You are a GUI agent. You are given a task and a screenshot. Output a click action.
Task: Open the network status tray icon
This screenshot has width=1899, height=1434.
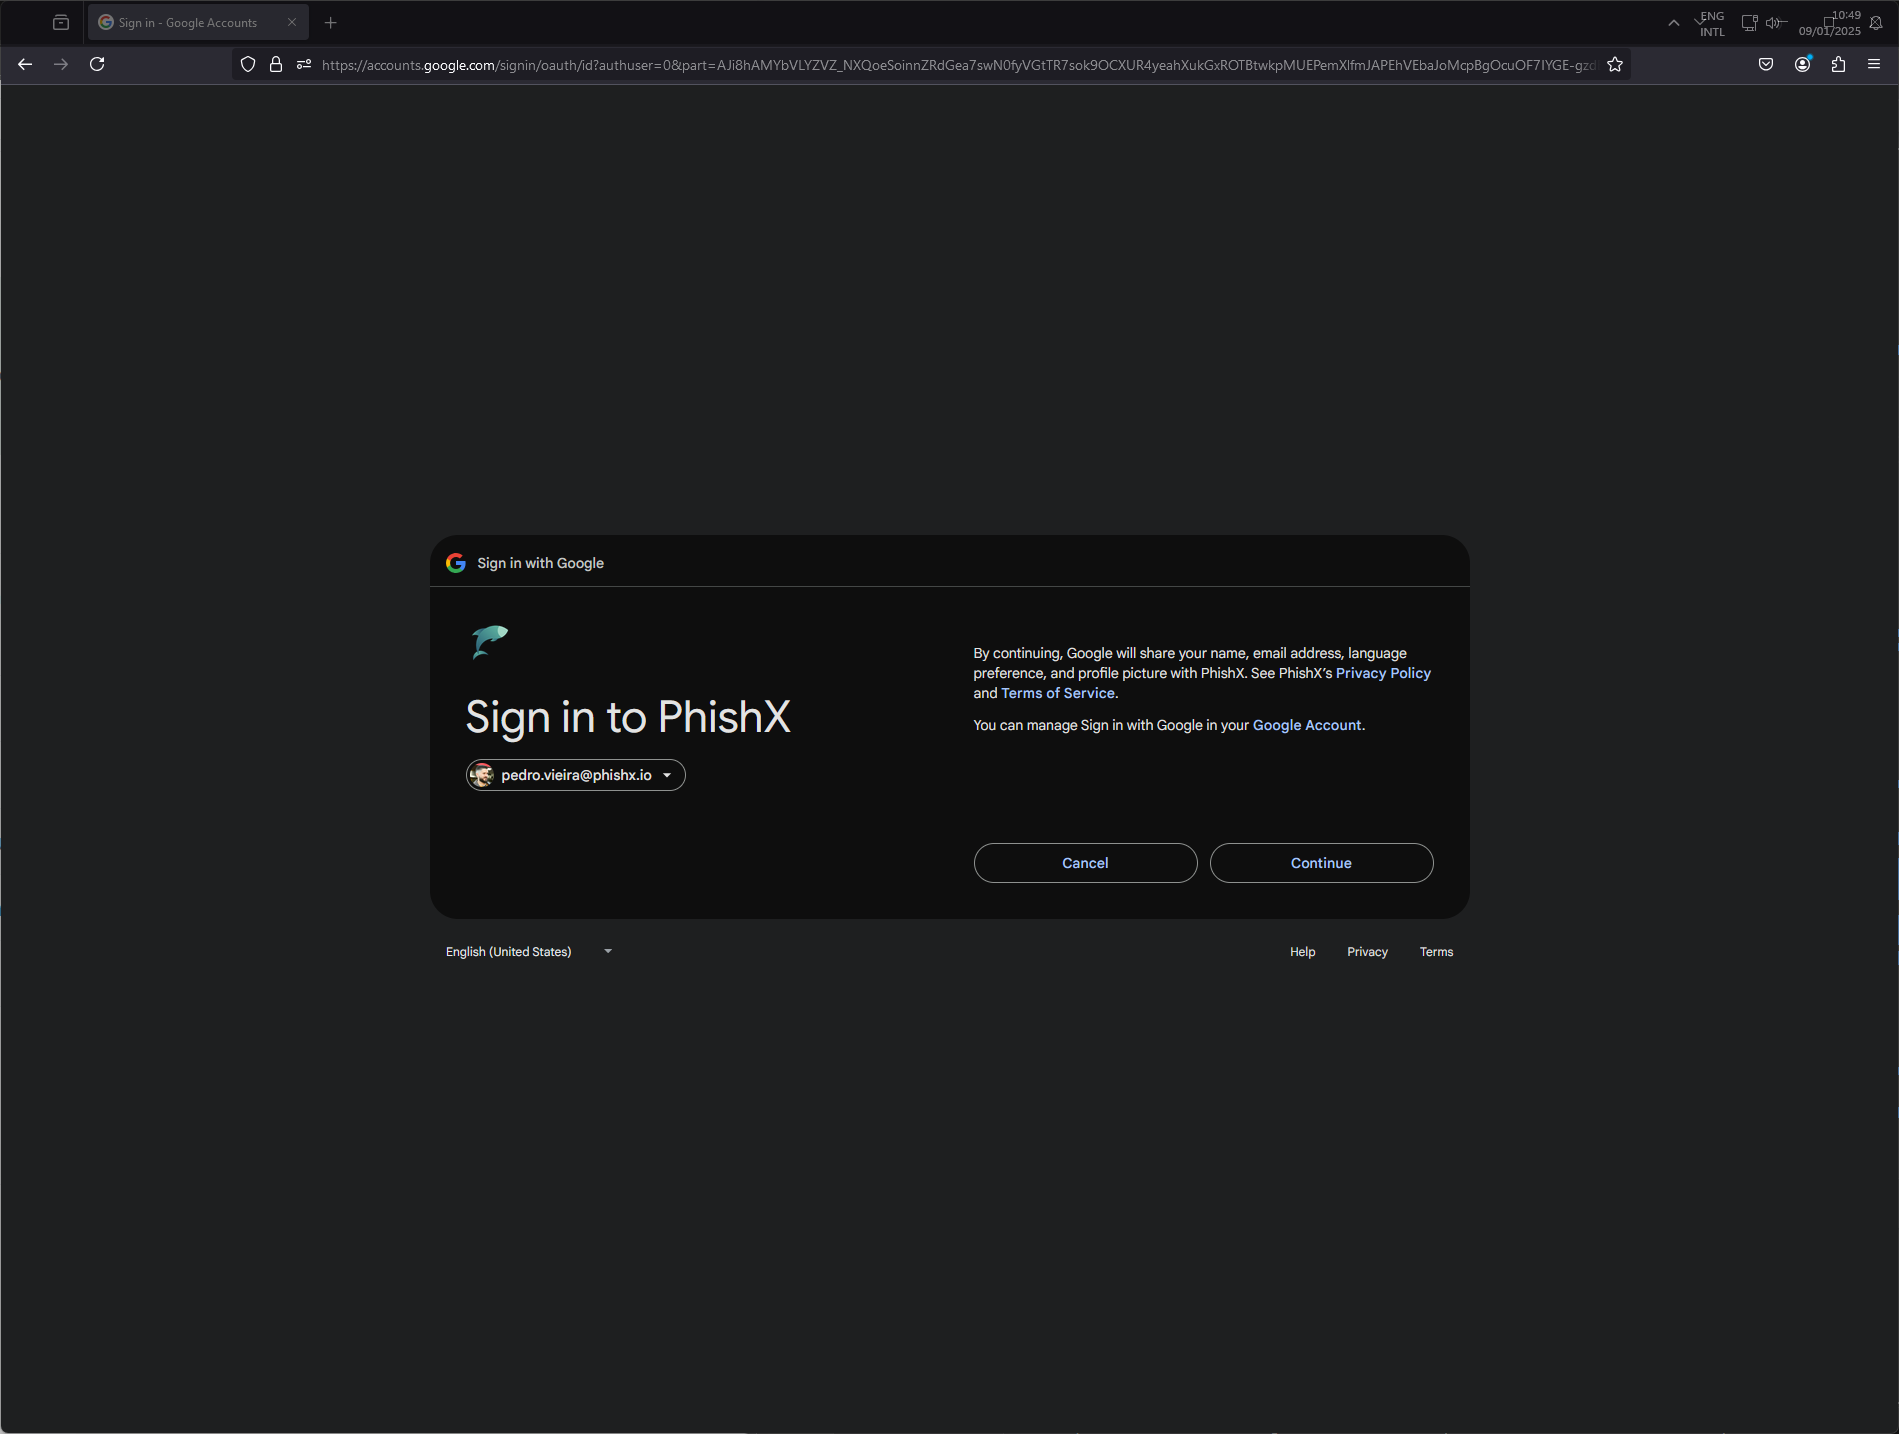(x=1749, y=23)
